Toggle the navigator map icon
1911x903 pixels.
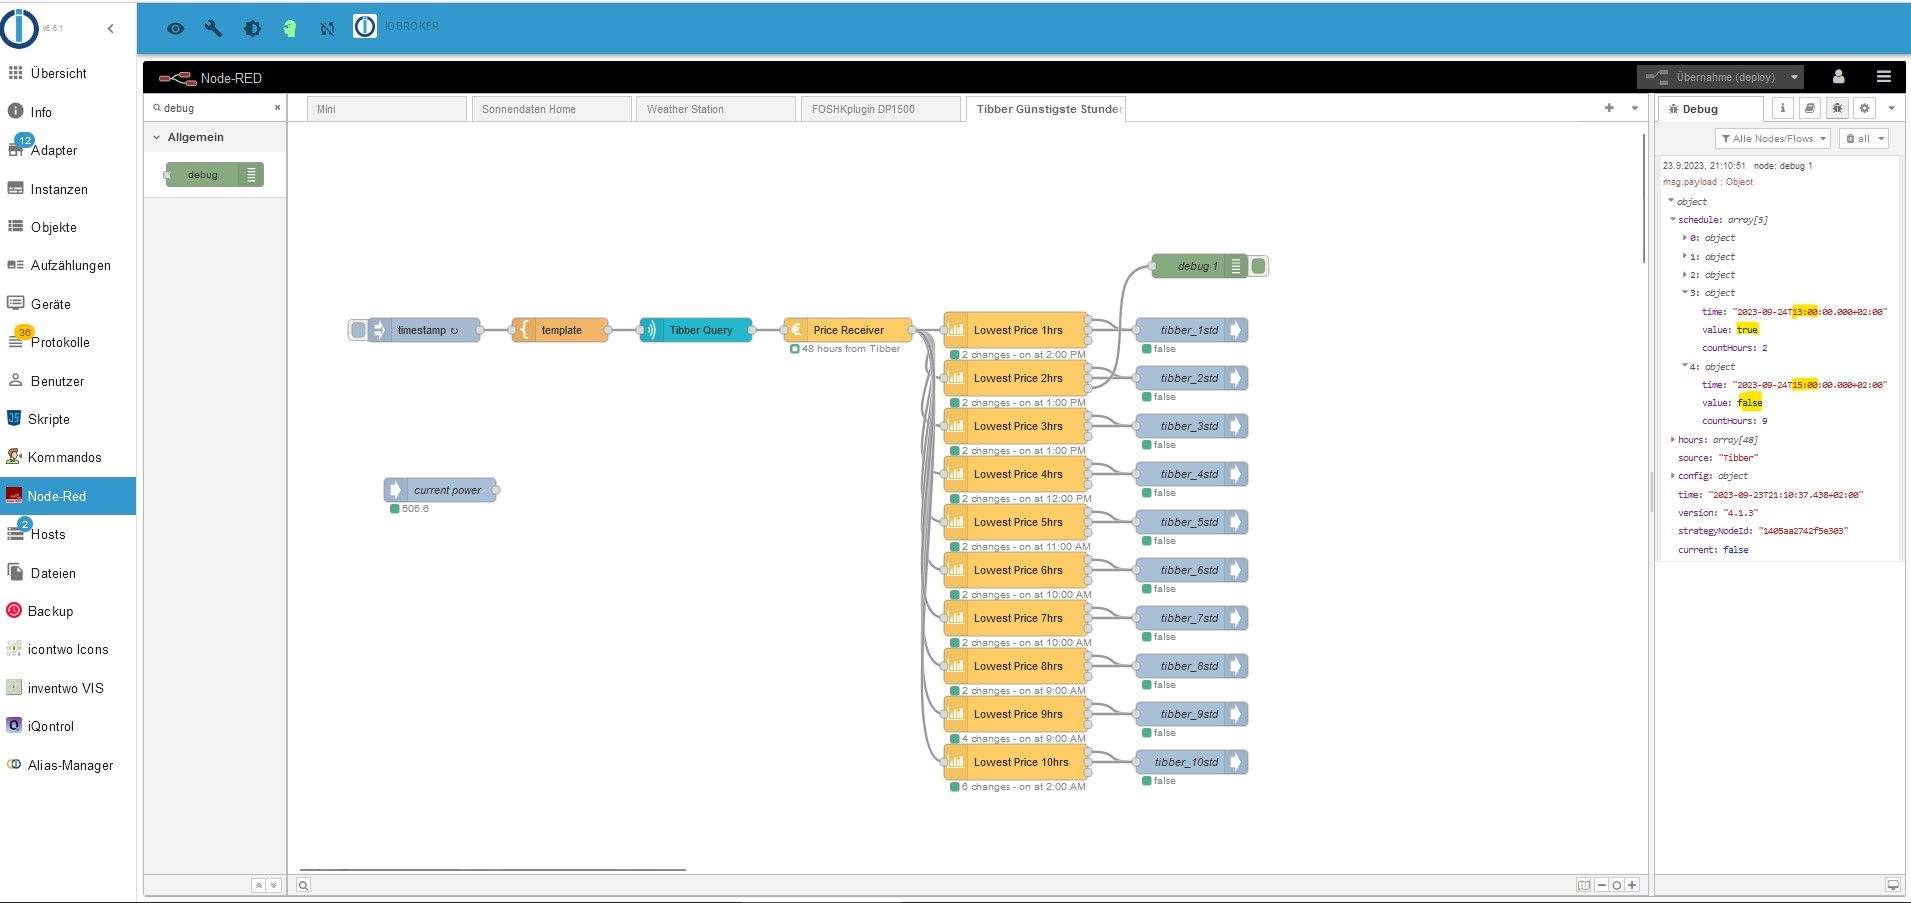click(x=1584, y=885)
